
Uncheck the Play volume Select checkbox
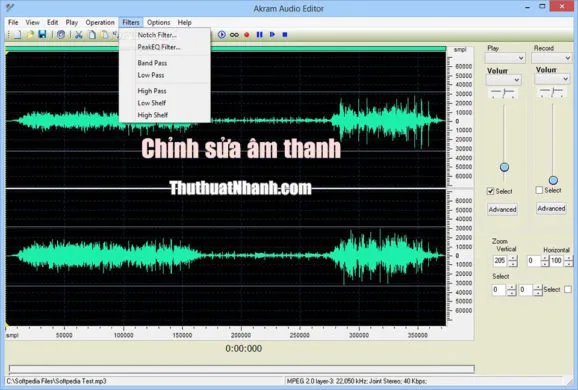point(491,191)
